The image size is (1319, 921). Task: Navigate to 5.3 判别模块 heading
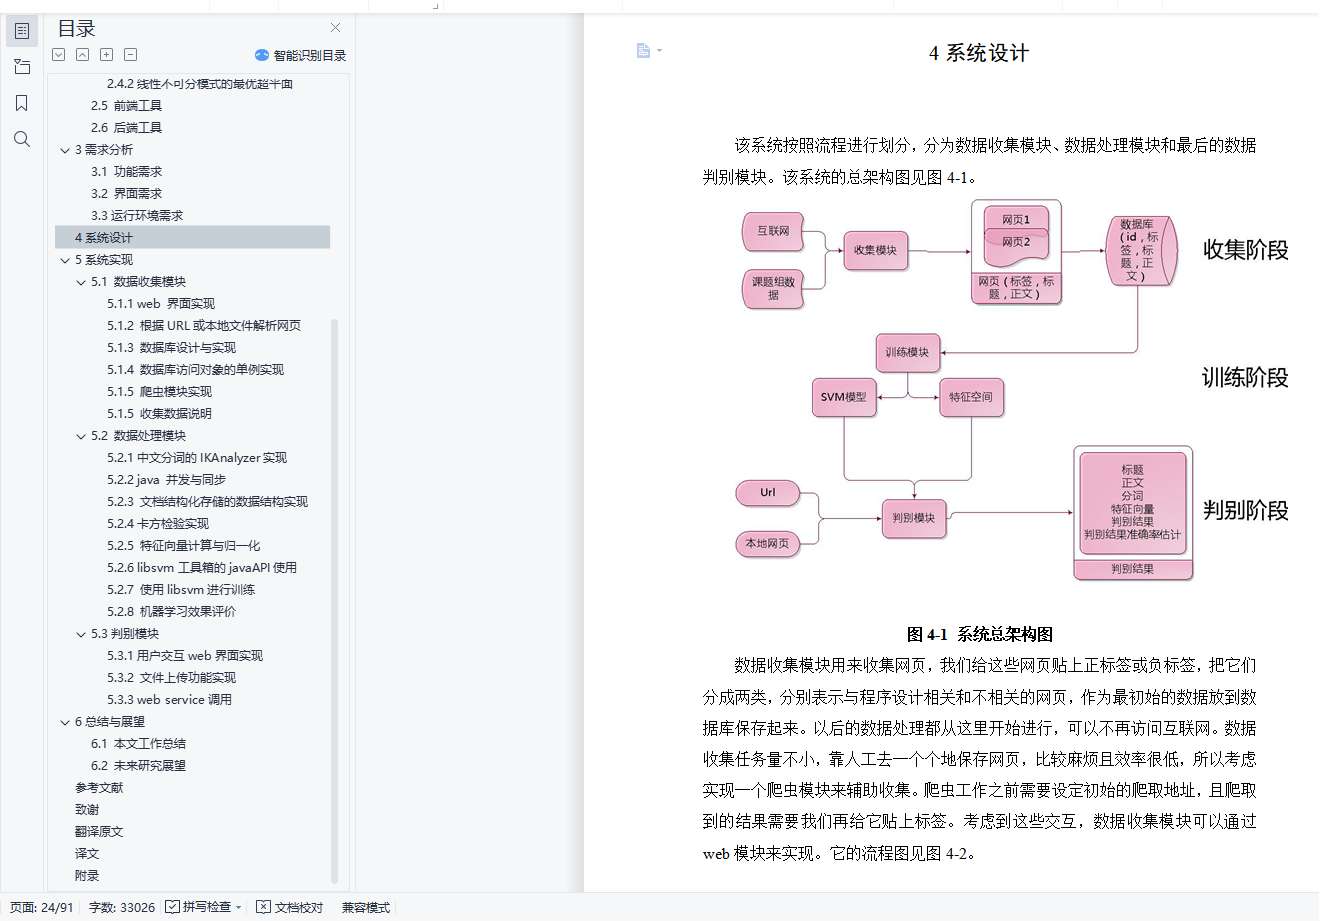coord(125,634)
